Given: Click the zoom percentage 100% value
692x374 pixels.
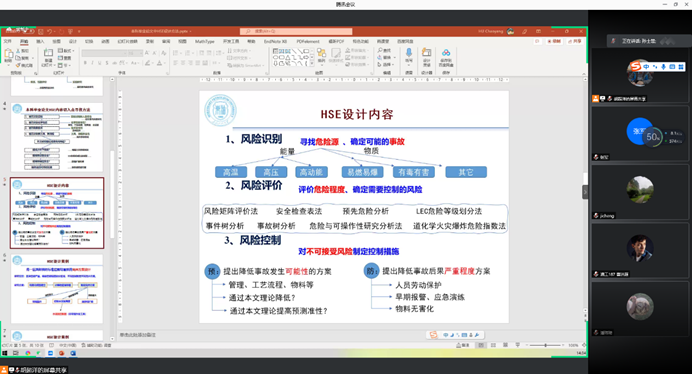Looking at the screenshot, I should 573,345.
